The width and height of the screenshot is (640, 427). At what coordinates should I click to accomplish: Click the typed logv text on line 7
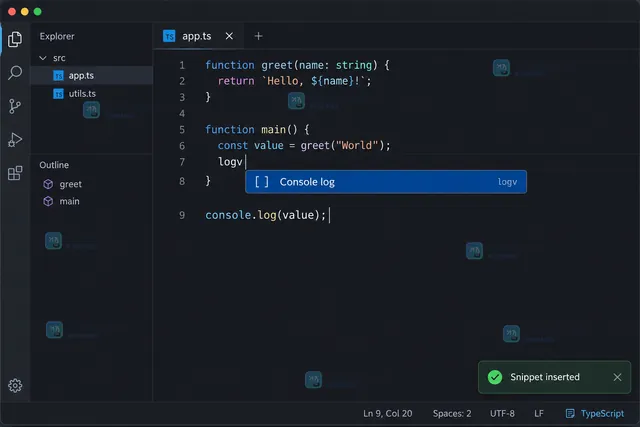click(230, 162)
